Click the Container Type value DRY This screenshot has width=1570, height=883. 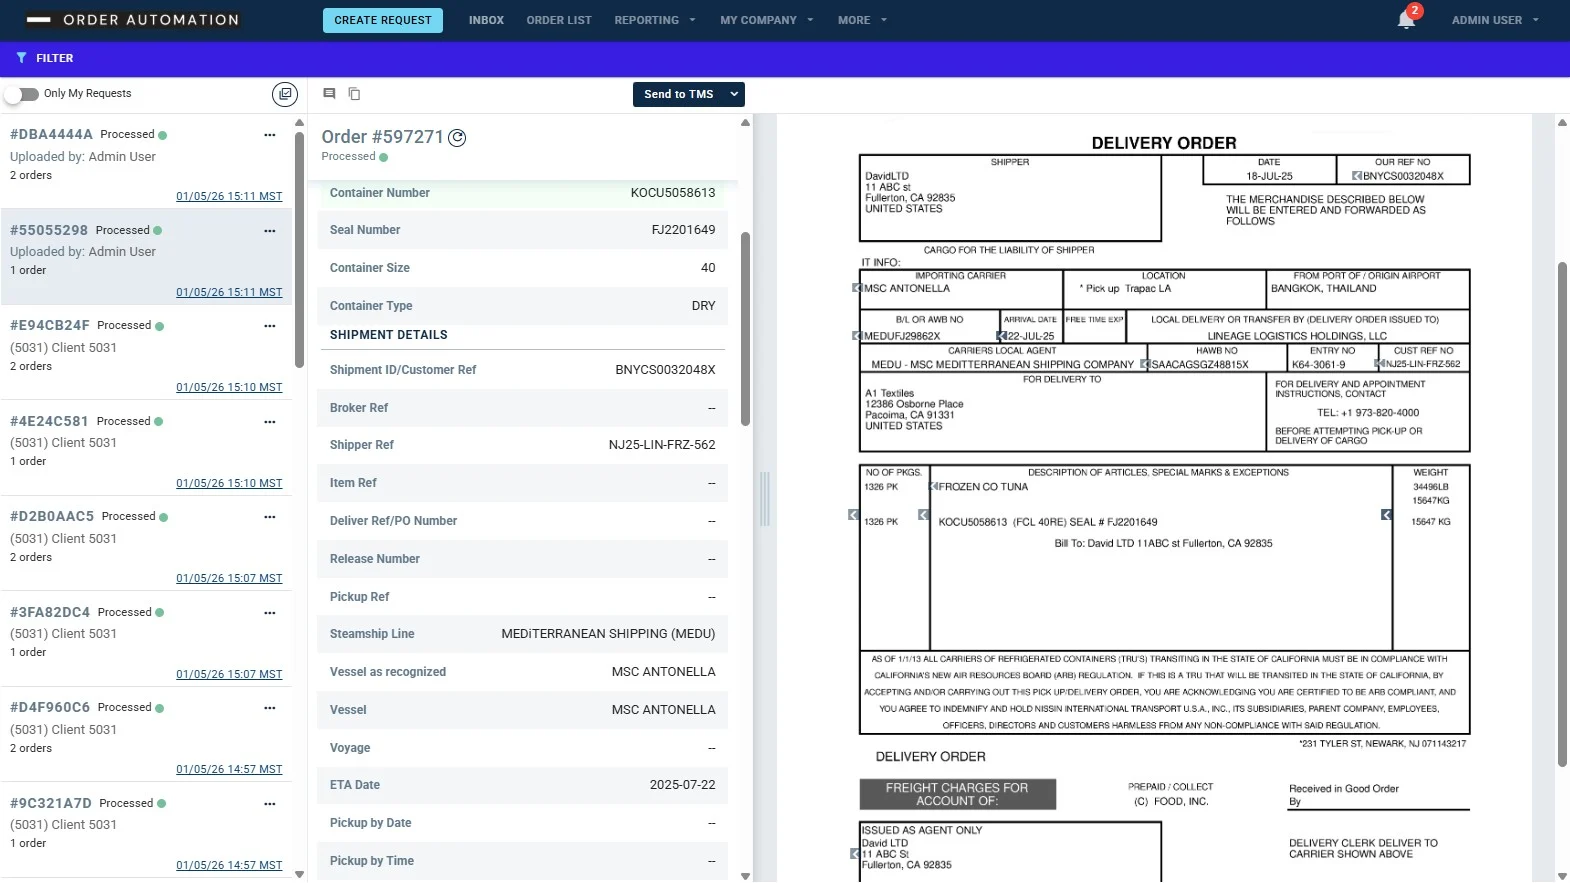704,306
